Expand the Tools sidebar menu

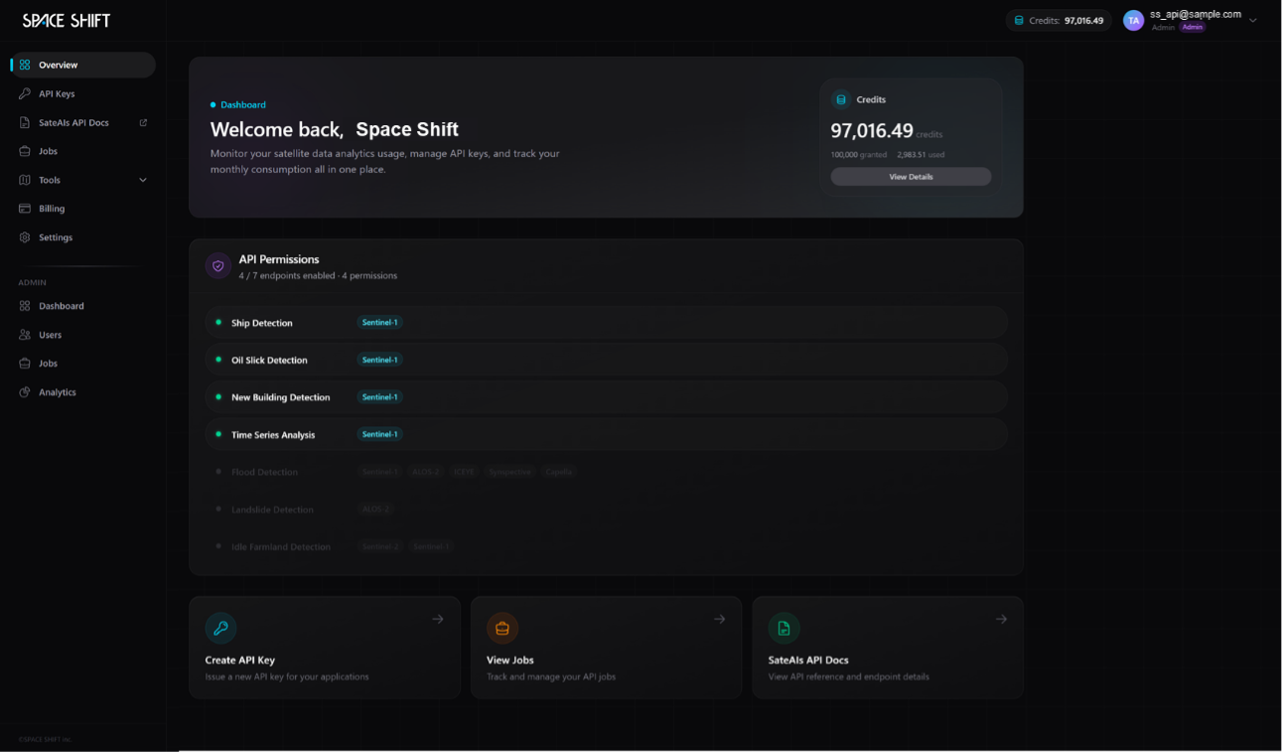[142, 180]
